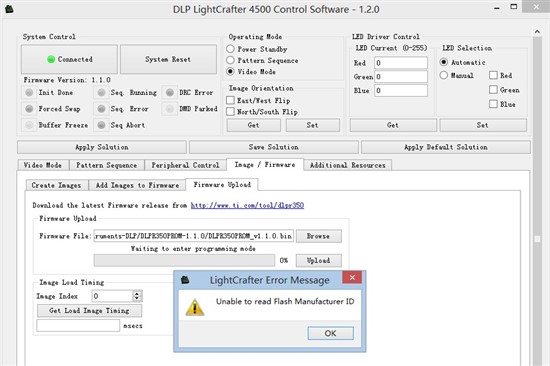Click the Connected button
The width and height of the screenshot is (550, 366).
[69, 59]
